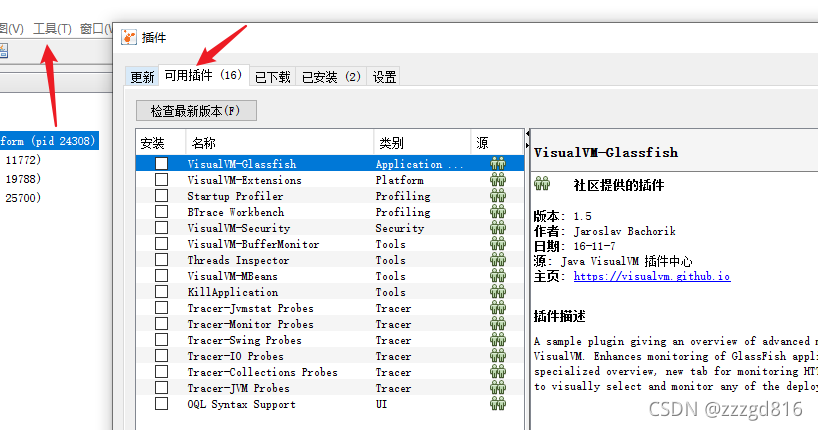
Task: Tick the BTrace Workbench install checkbox
Action: click(162, 211)
